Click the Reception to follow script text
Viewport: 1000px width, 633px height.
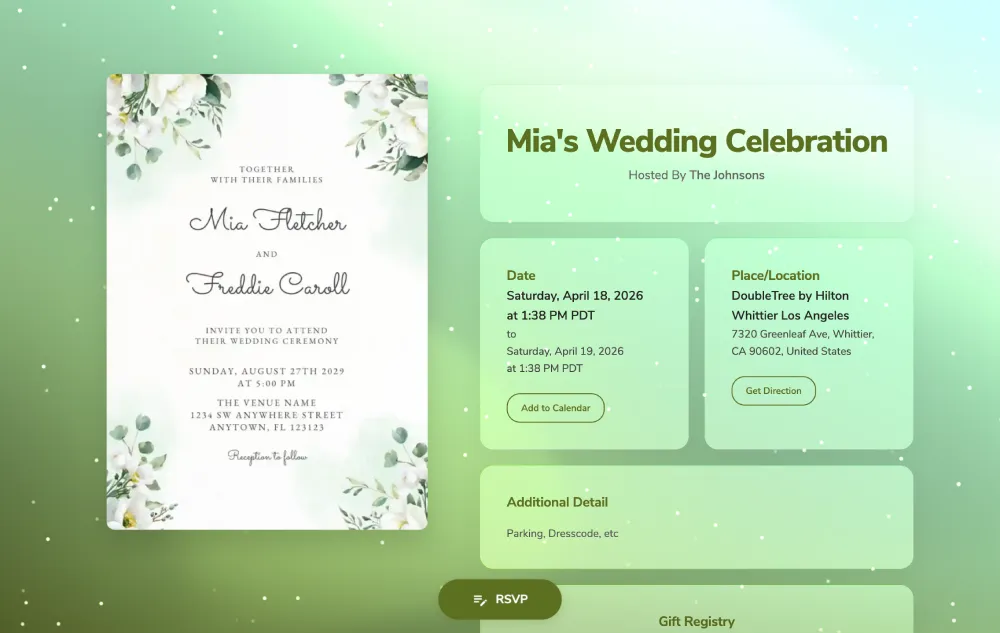pos(267,456)
